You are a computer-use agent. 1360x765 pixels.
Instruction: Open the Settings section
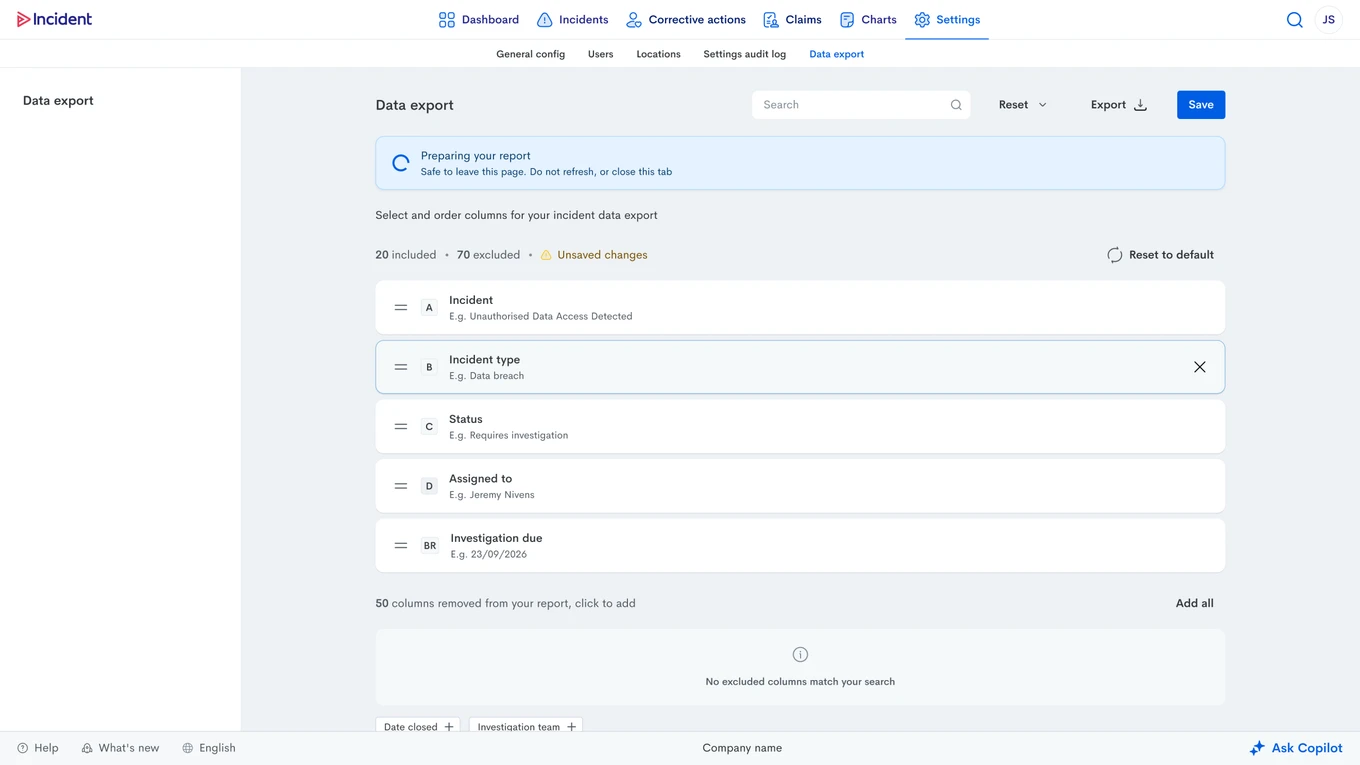(947, 20)
